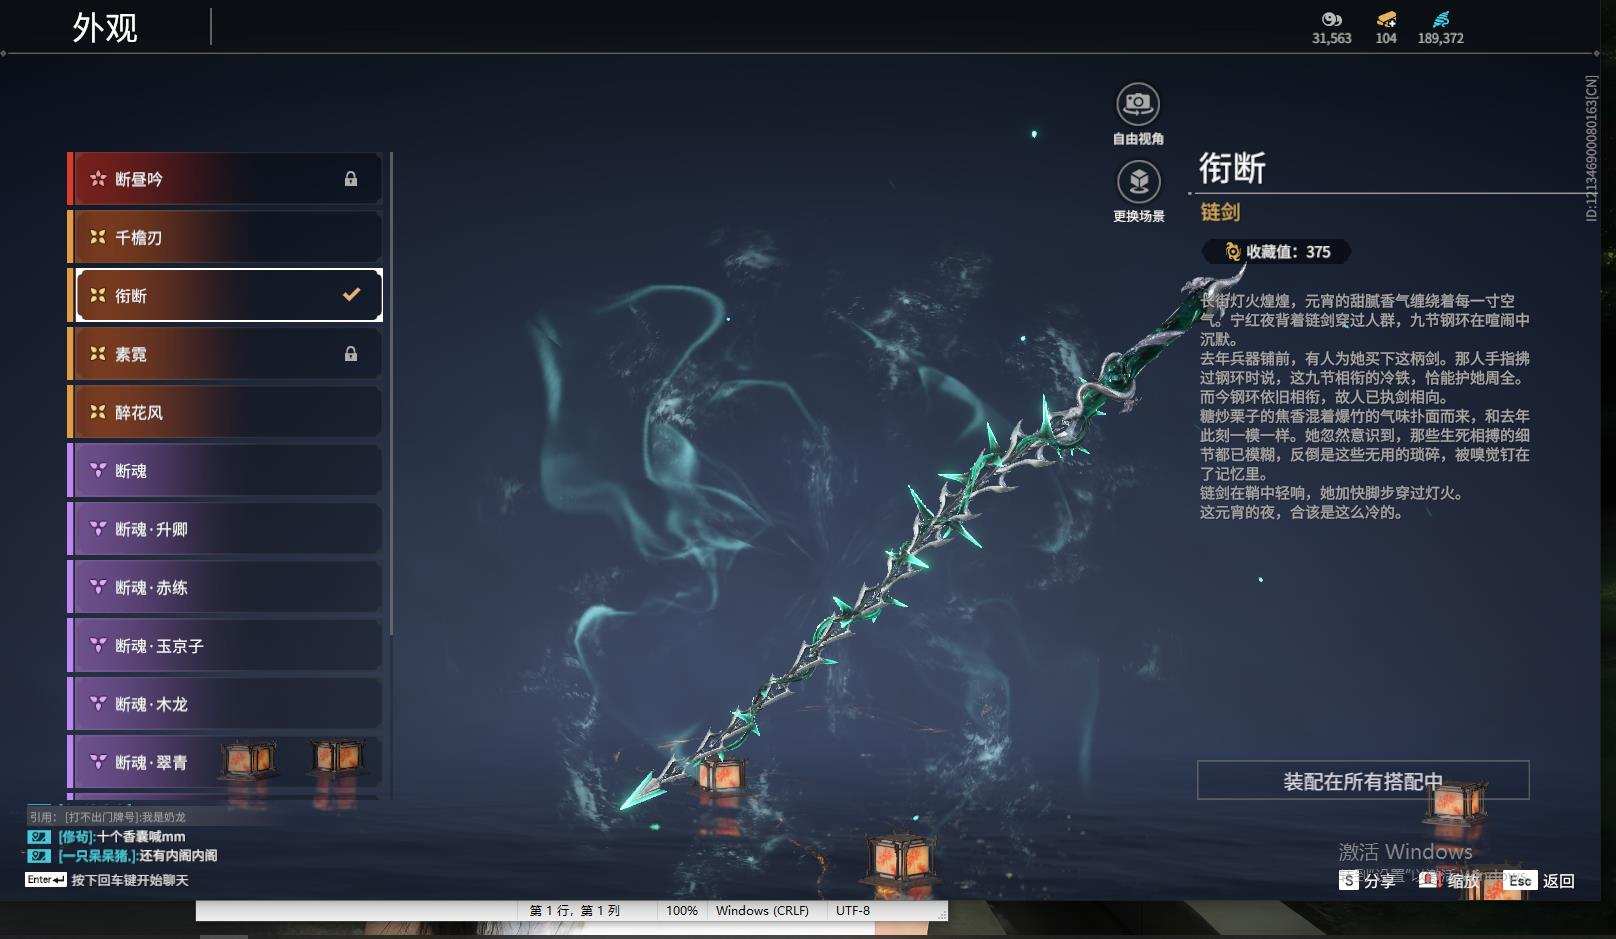
Task: Click the 外观 appearance title
Action: pos(105,27)
